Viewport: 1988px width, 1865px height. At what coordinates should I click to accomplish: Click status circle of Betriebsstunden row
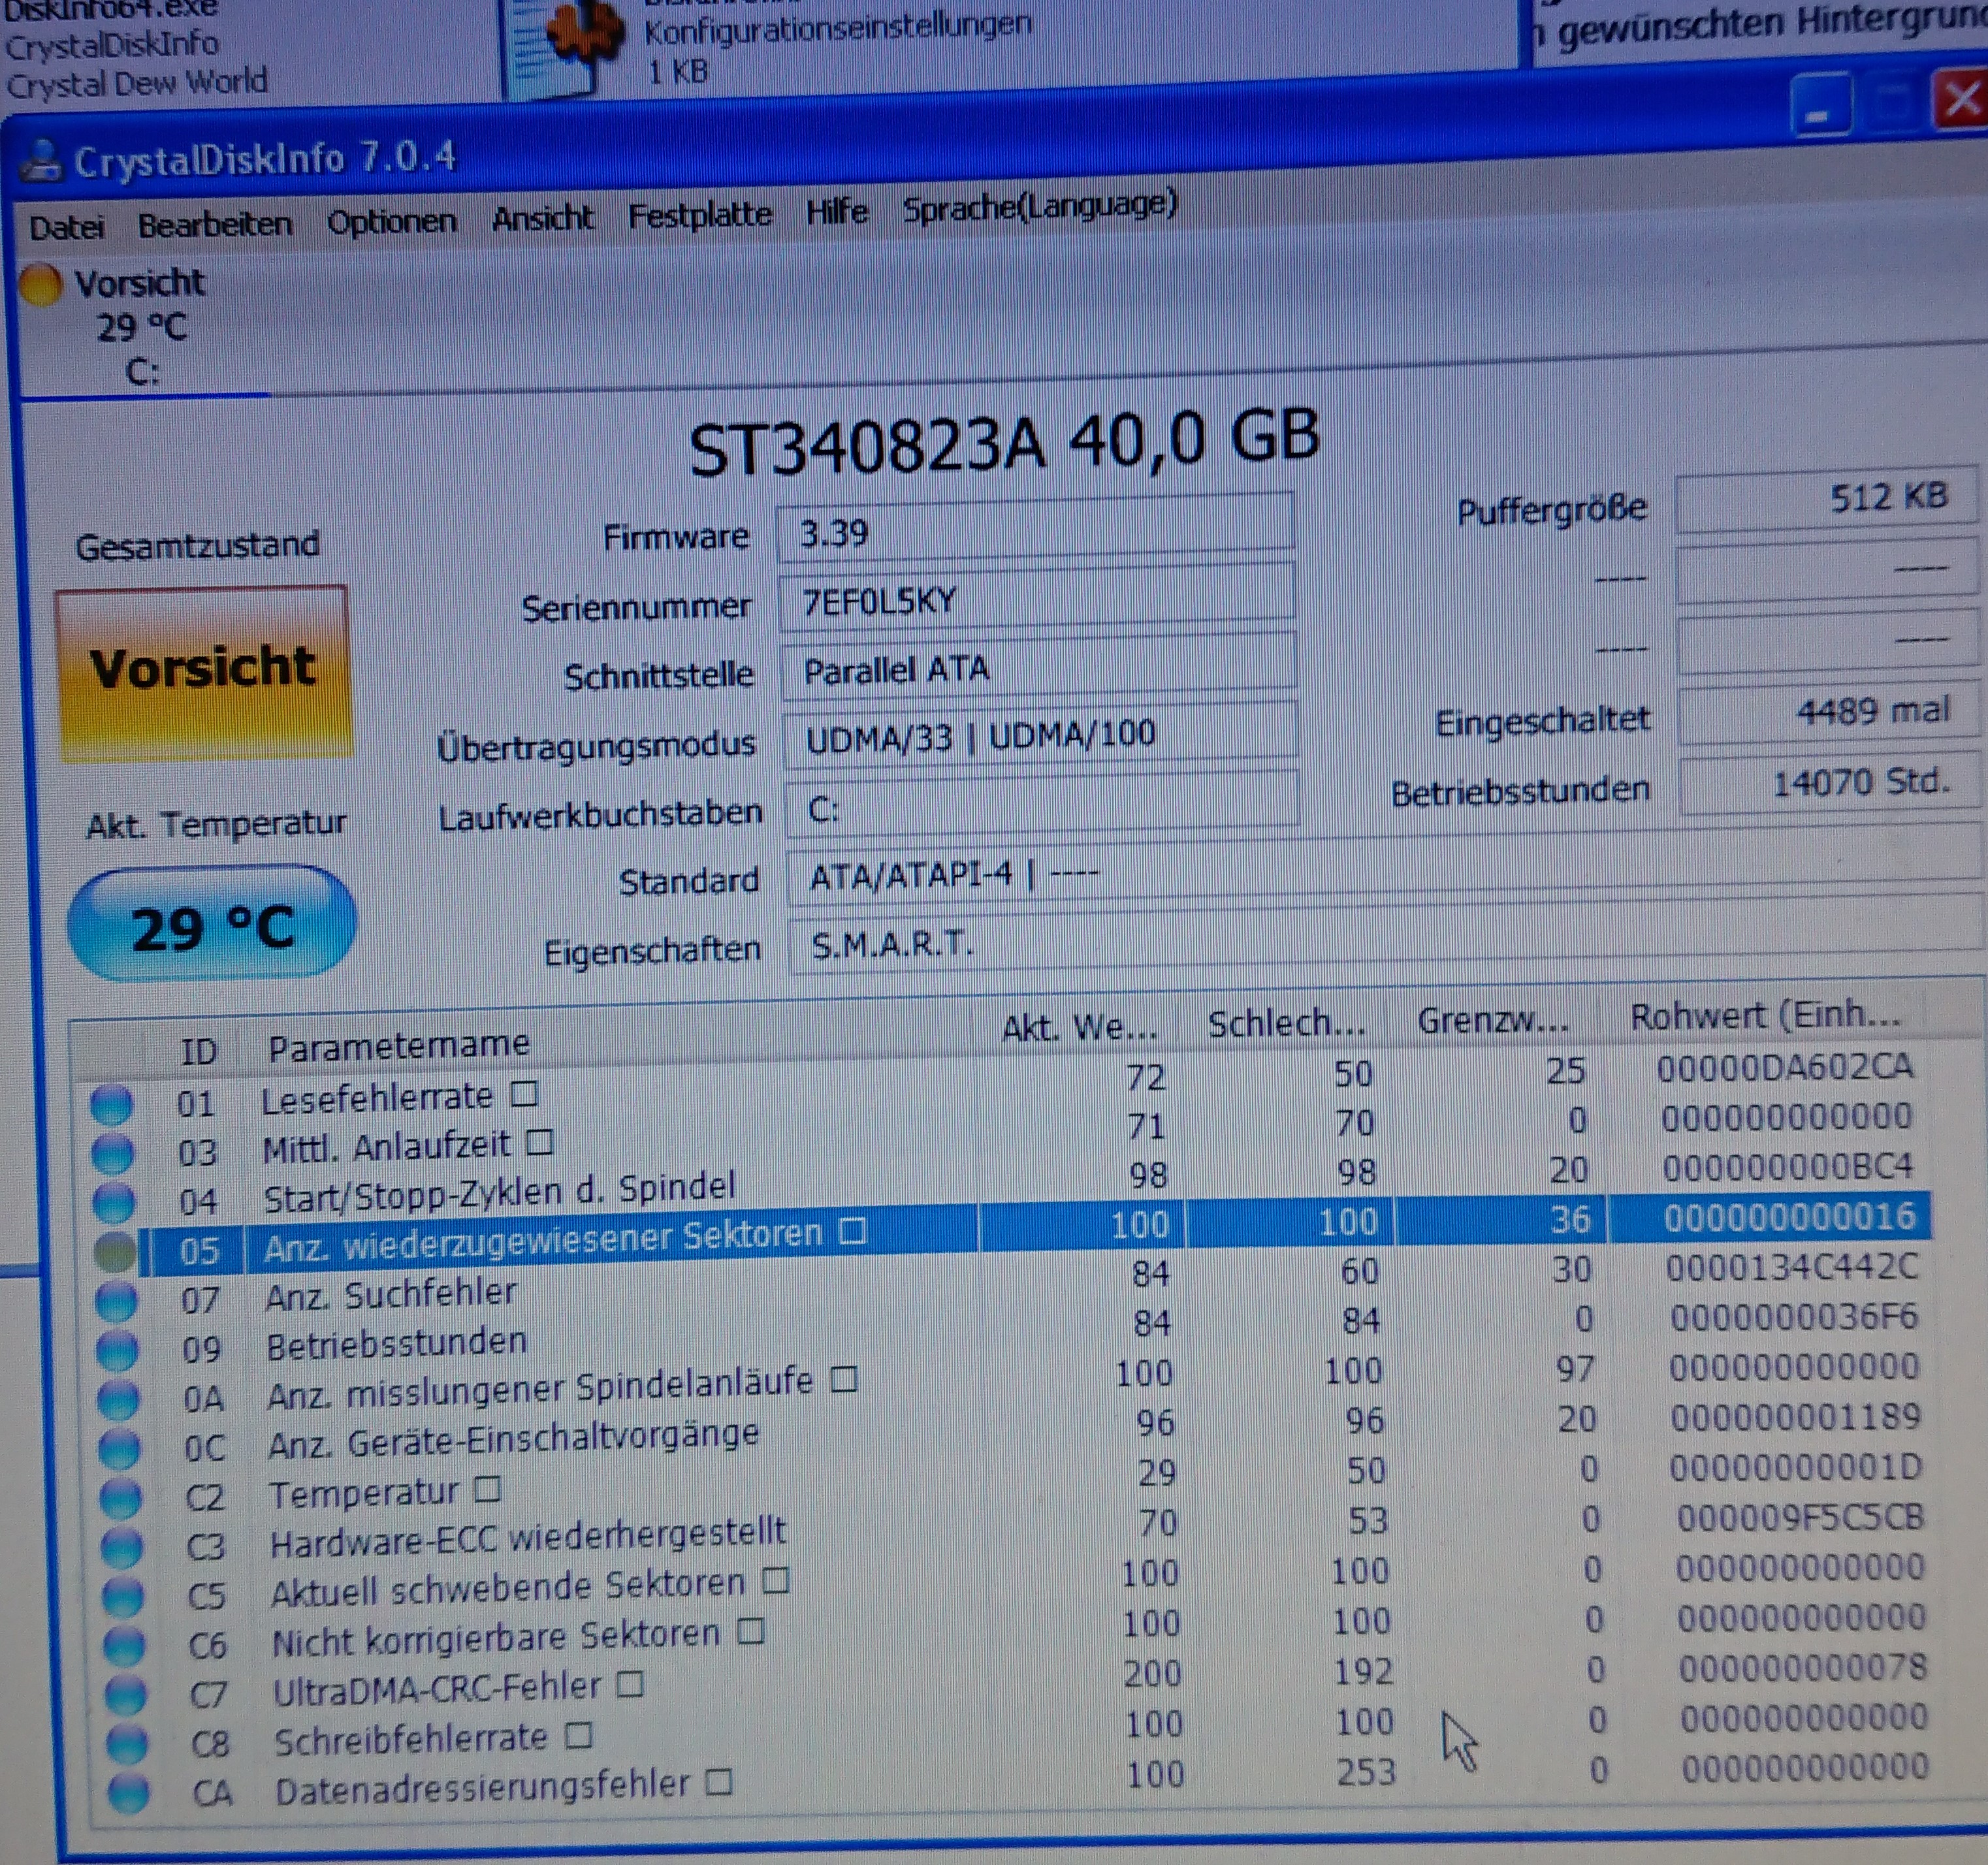(x=117, y=1350)
